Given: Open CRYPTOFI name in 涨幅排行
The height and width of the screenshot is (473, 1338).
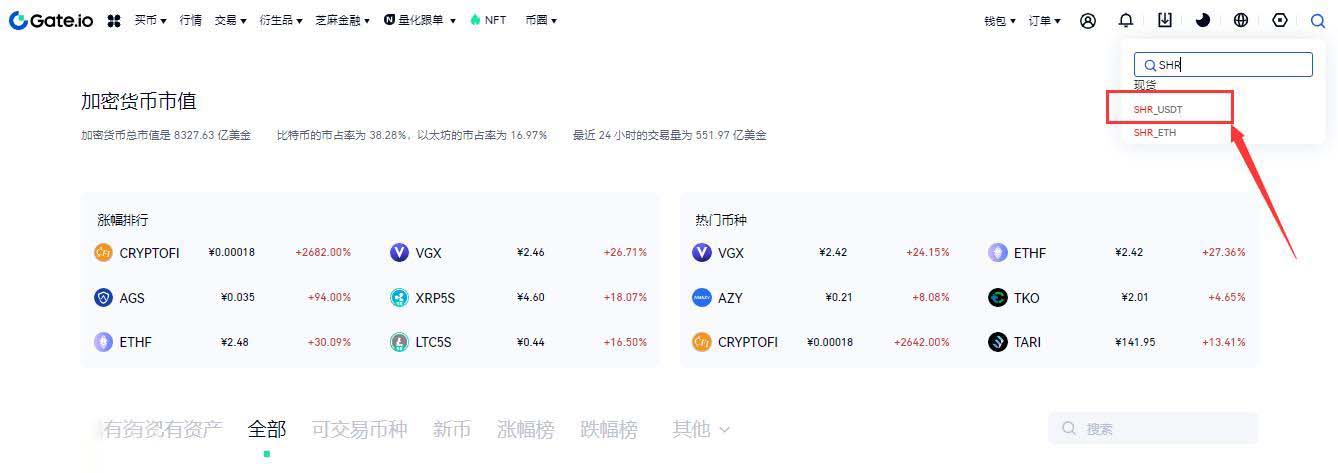Looking at the screenshot, I should point(149,253).
